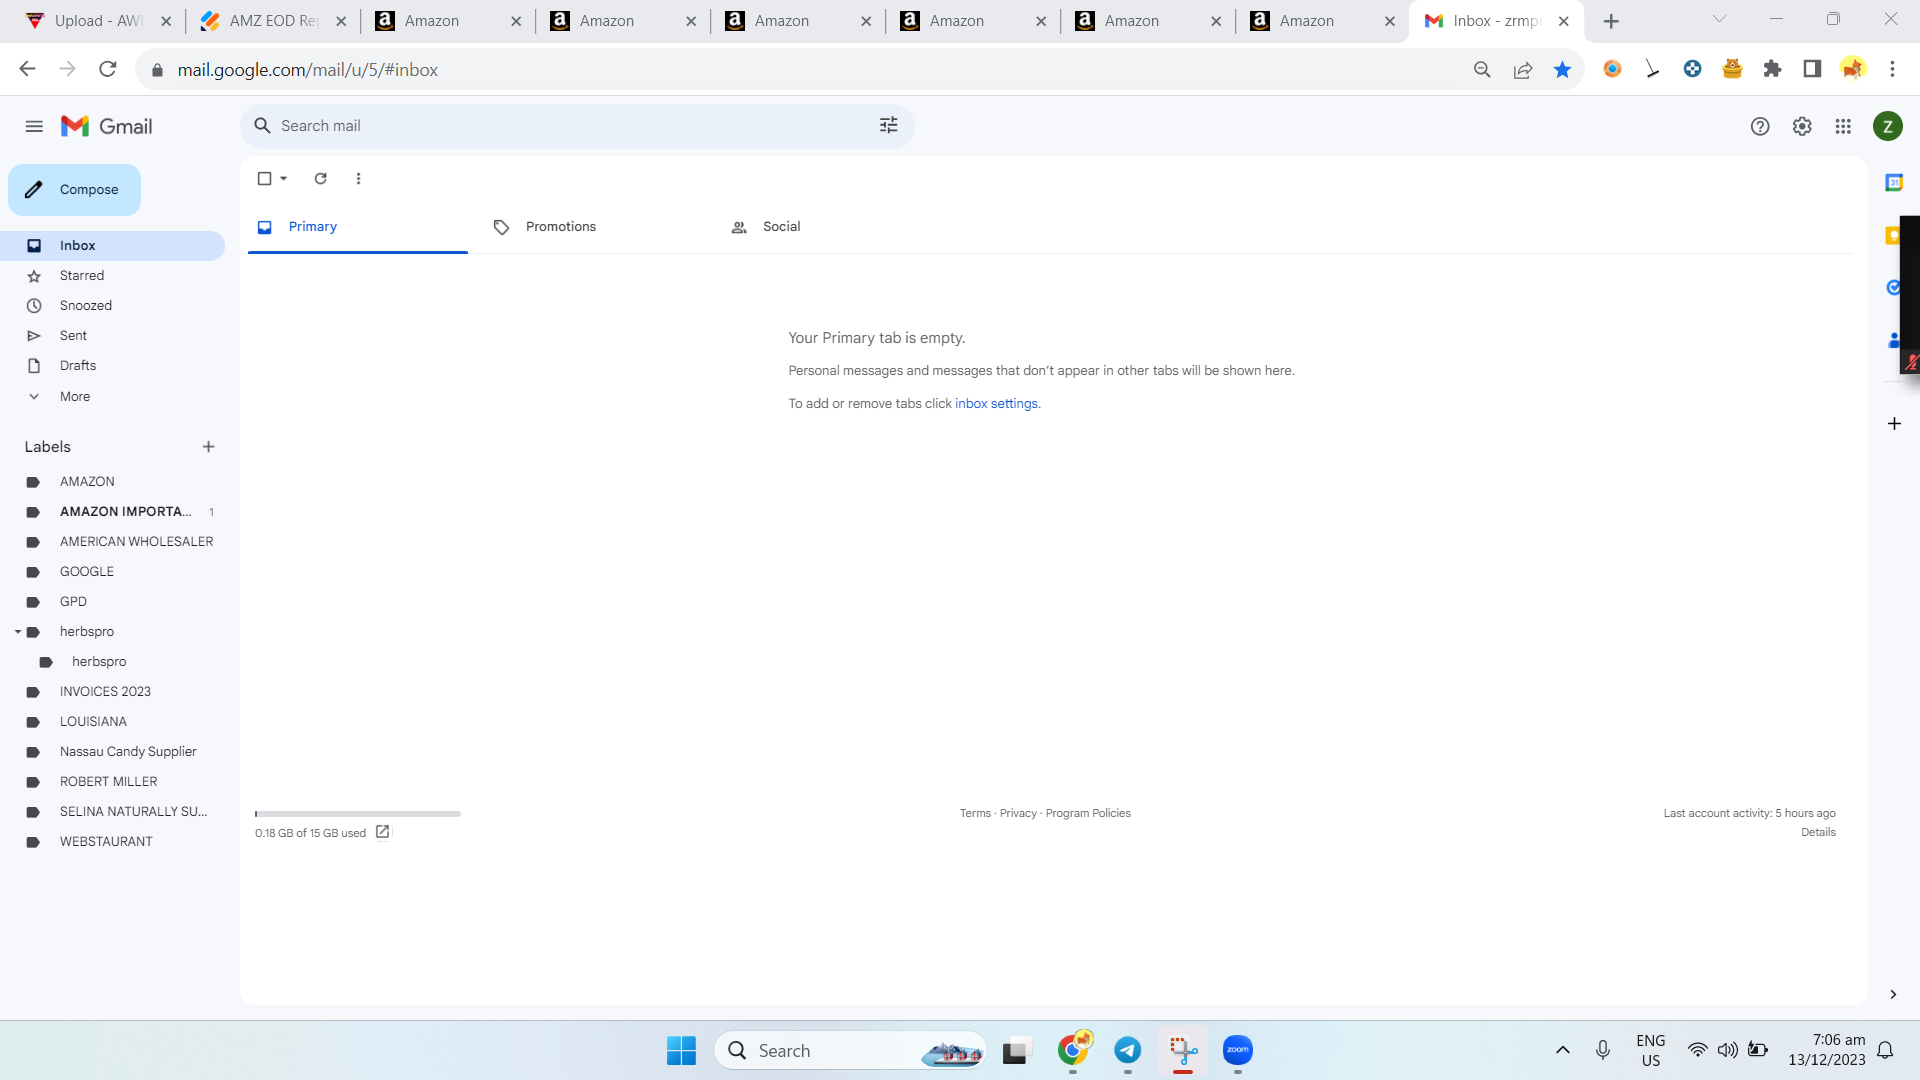Open Gmail Settings gear

coord(1802,126)
